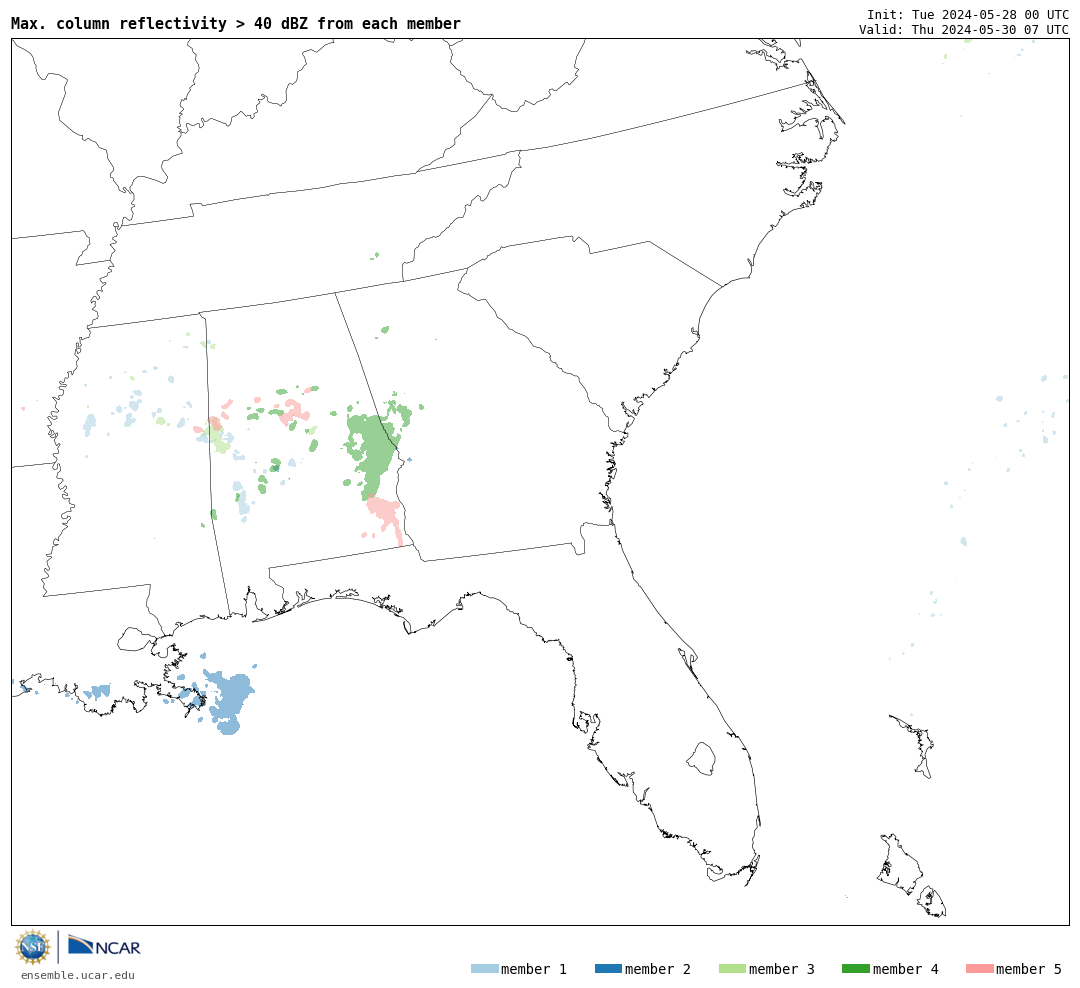The image size is (1080, 988).
Task: Select the 'member 1' legend label
Action: pyautogui.click(x=534, y=969)
